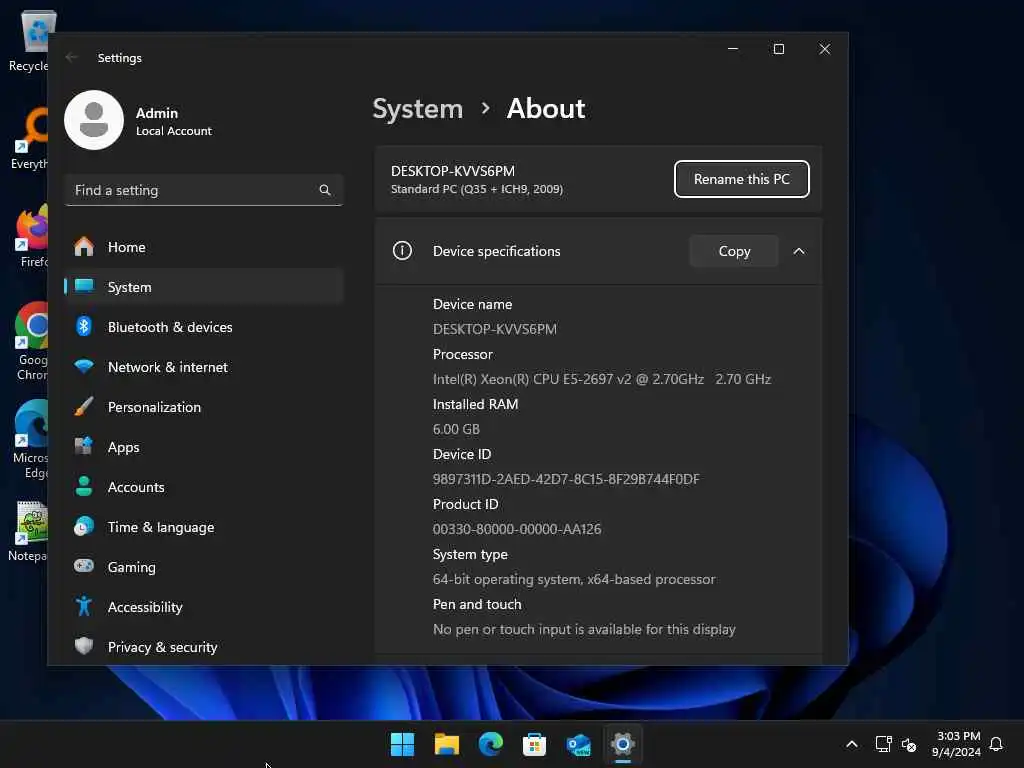Select the Microsoft Edge desktop shortcut
1024x768 pixels.
click(31, 440)
